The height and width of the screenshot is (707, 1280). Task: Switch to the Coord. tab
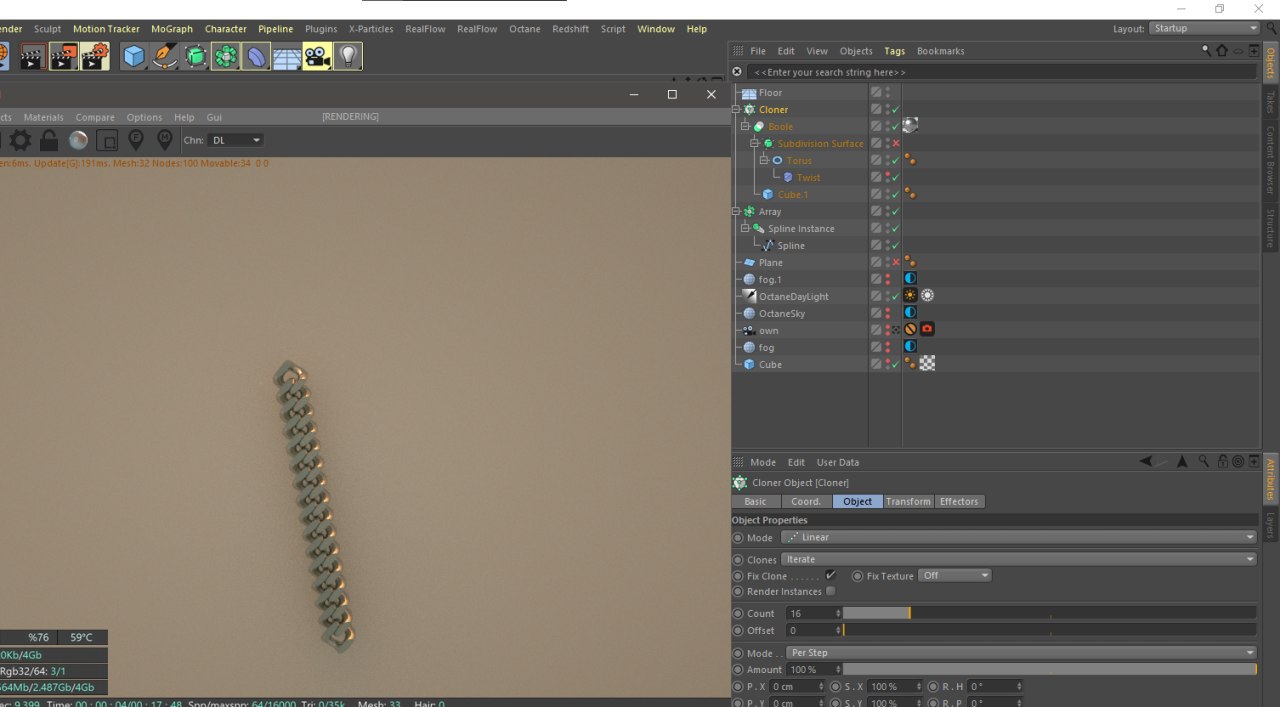806,501
